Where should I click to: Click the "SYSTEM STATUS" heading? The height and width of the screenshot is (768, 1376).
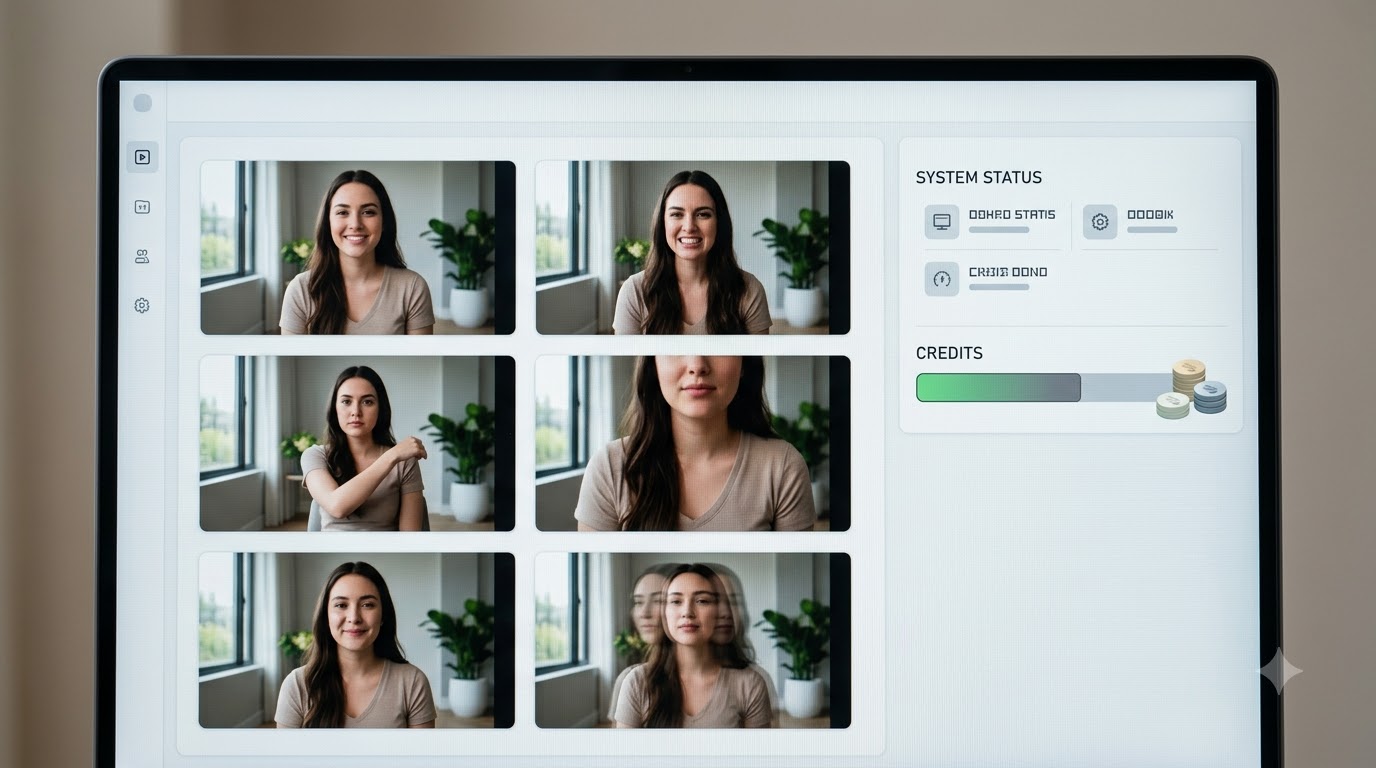(979, 177)
